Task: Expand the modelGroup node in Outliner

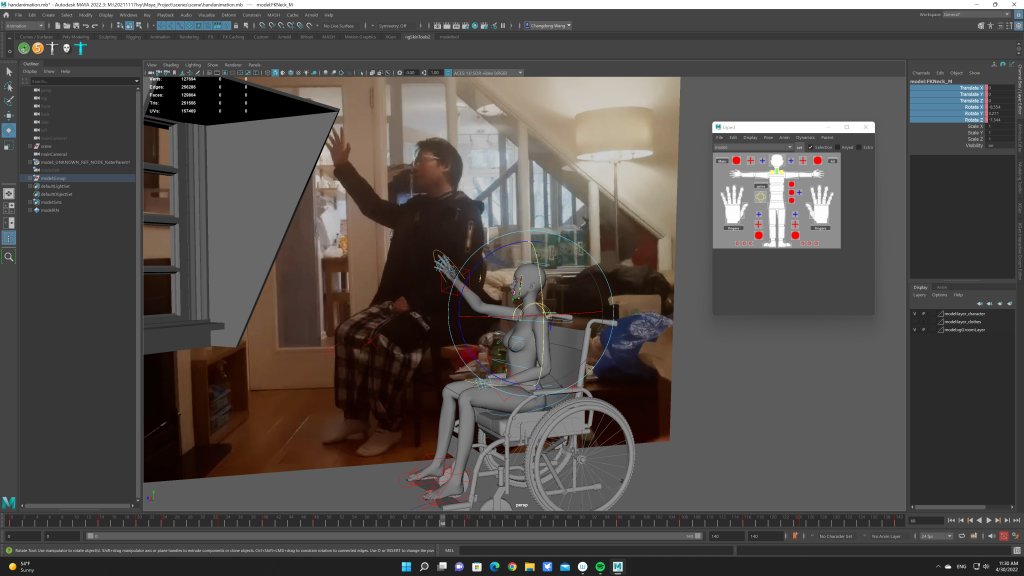Action: point(31,178)
